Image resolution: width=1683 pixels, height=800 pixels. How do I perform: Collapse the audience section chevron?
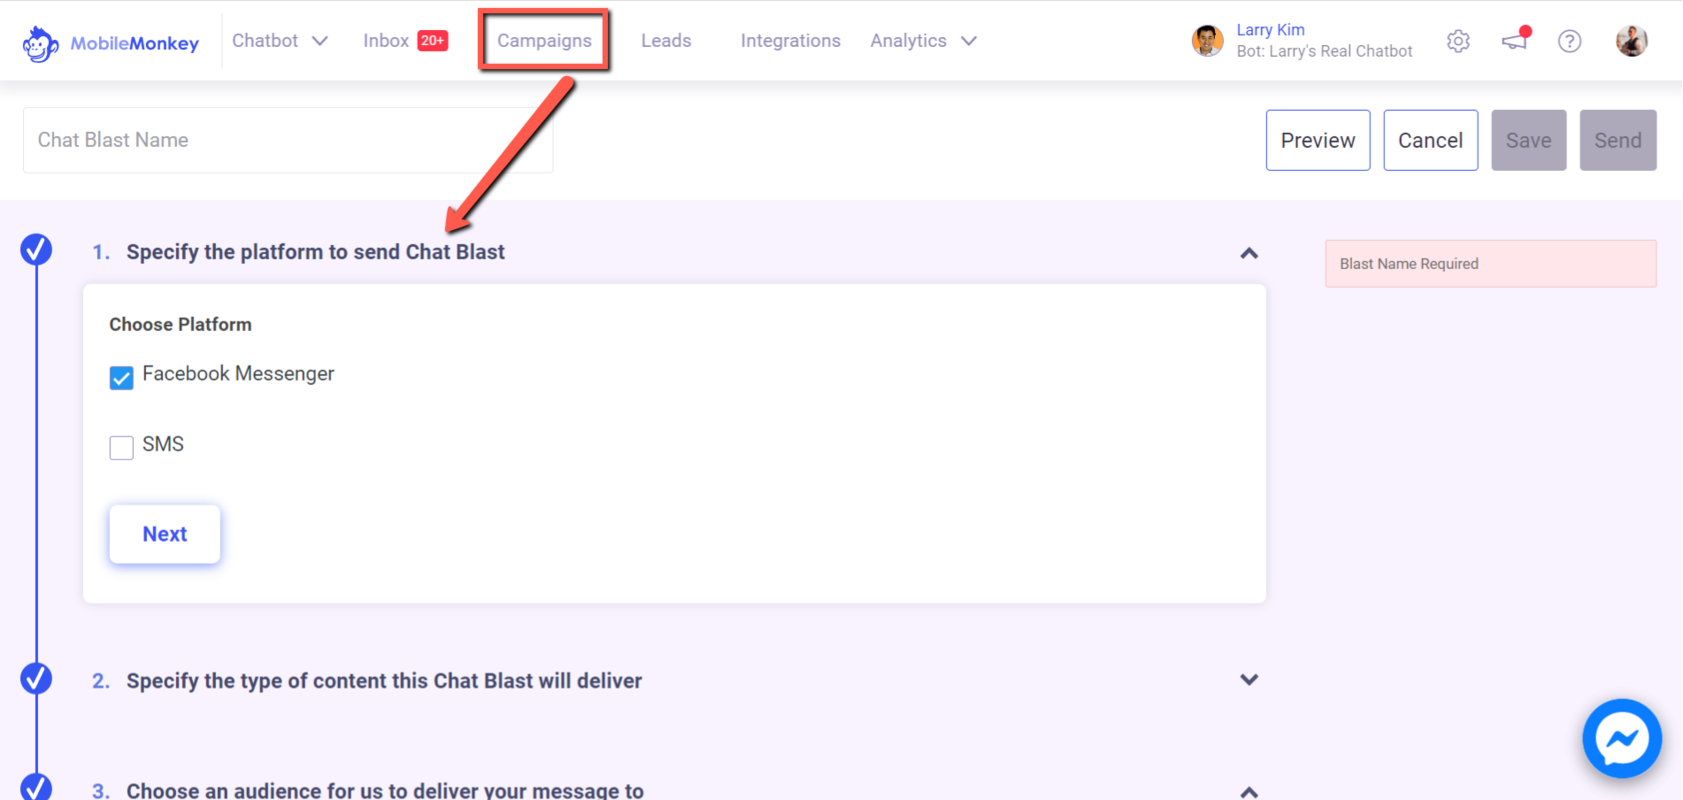pos(1249,792)
